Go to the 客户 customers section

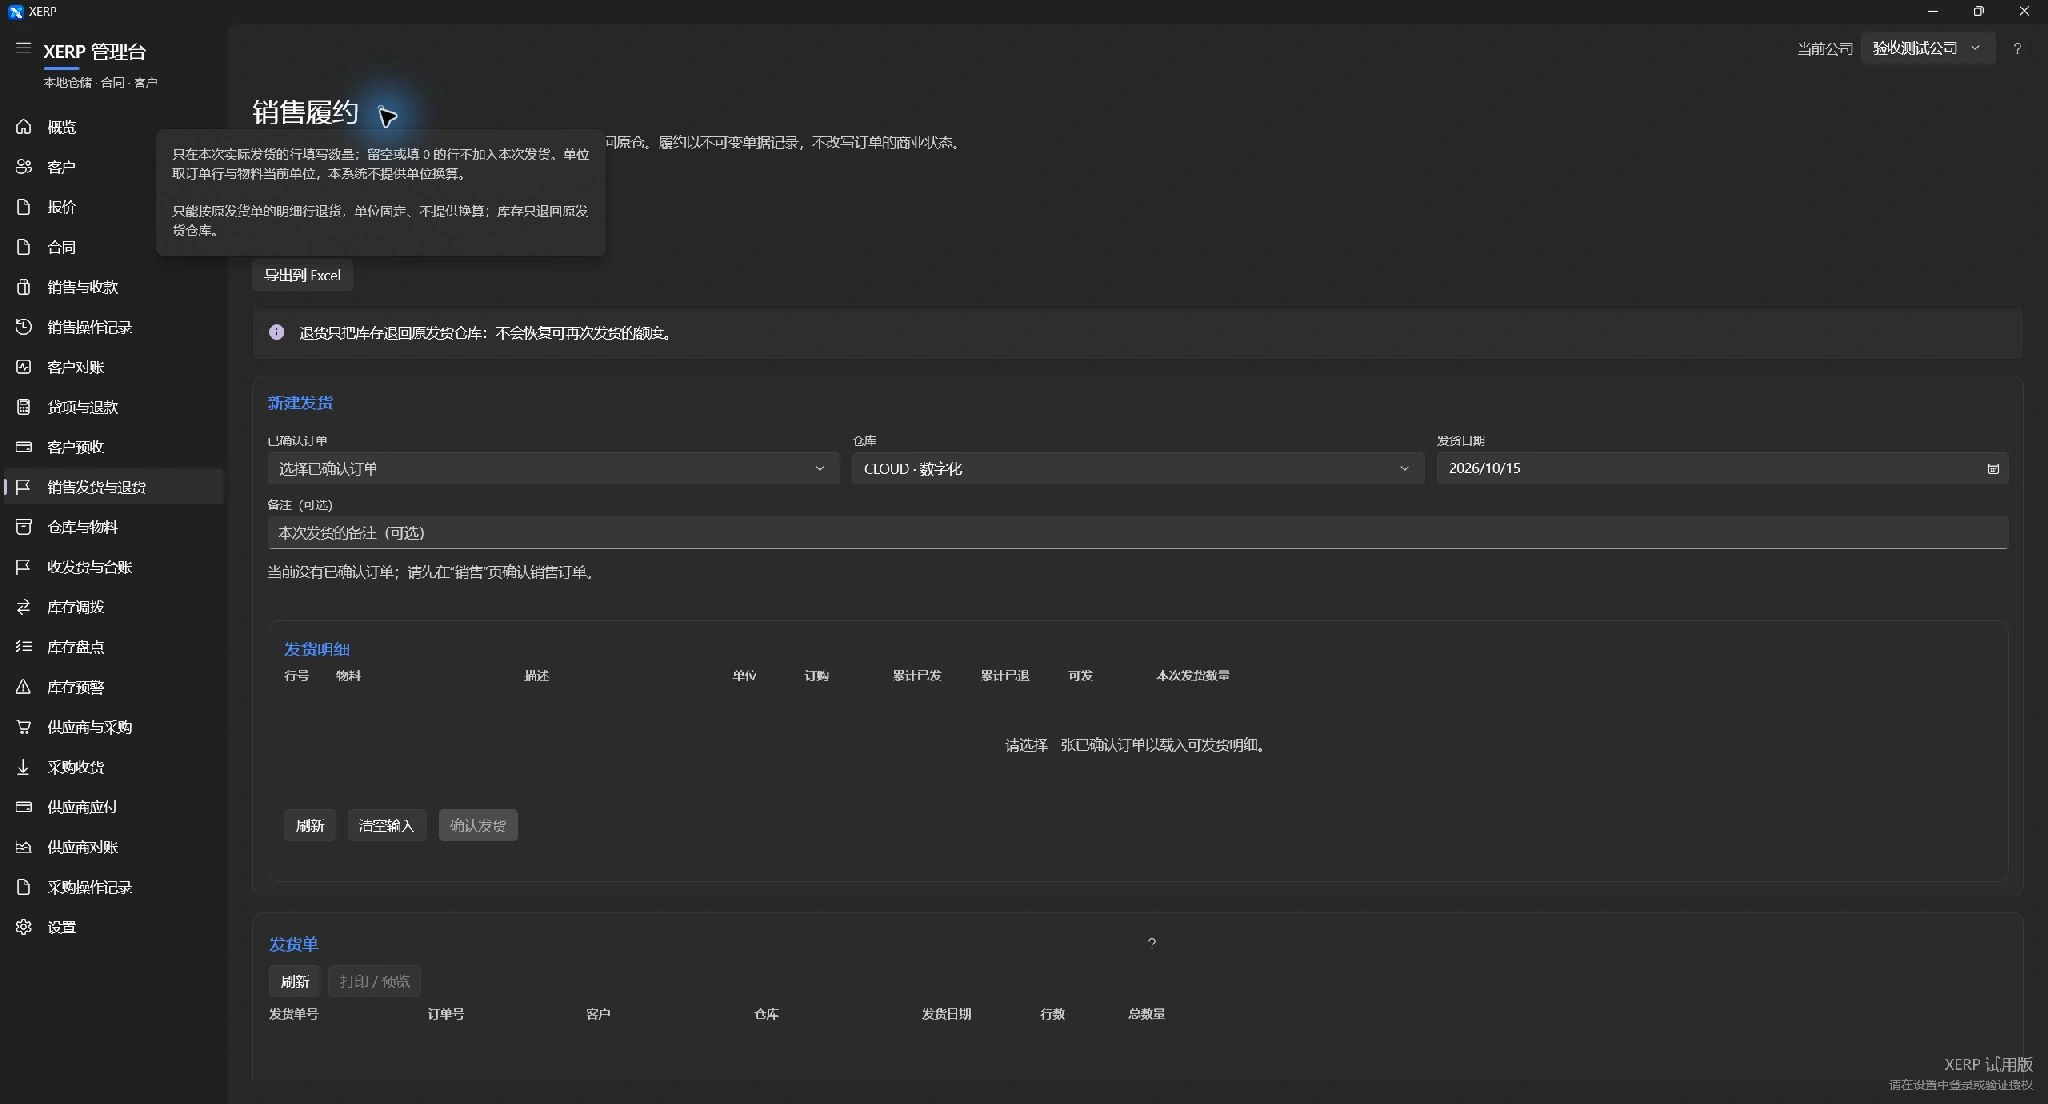[x=112, y=167]
